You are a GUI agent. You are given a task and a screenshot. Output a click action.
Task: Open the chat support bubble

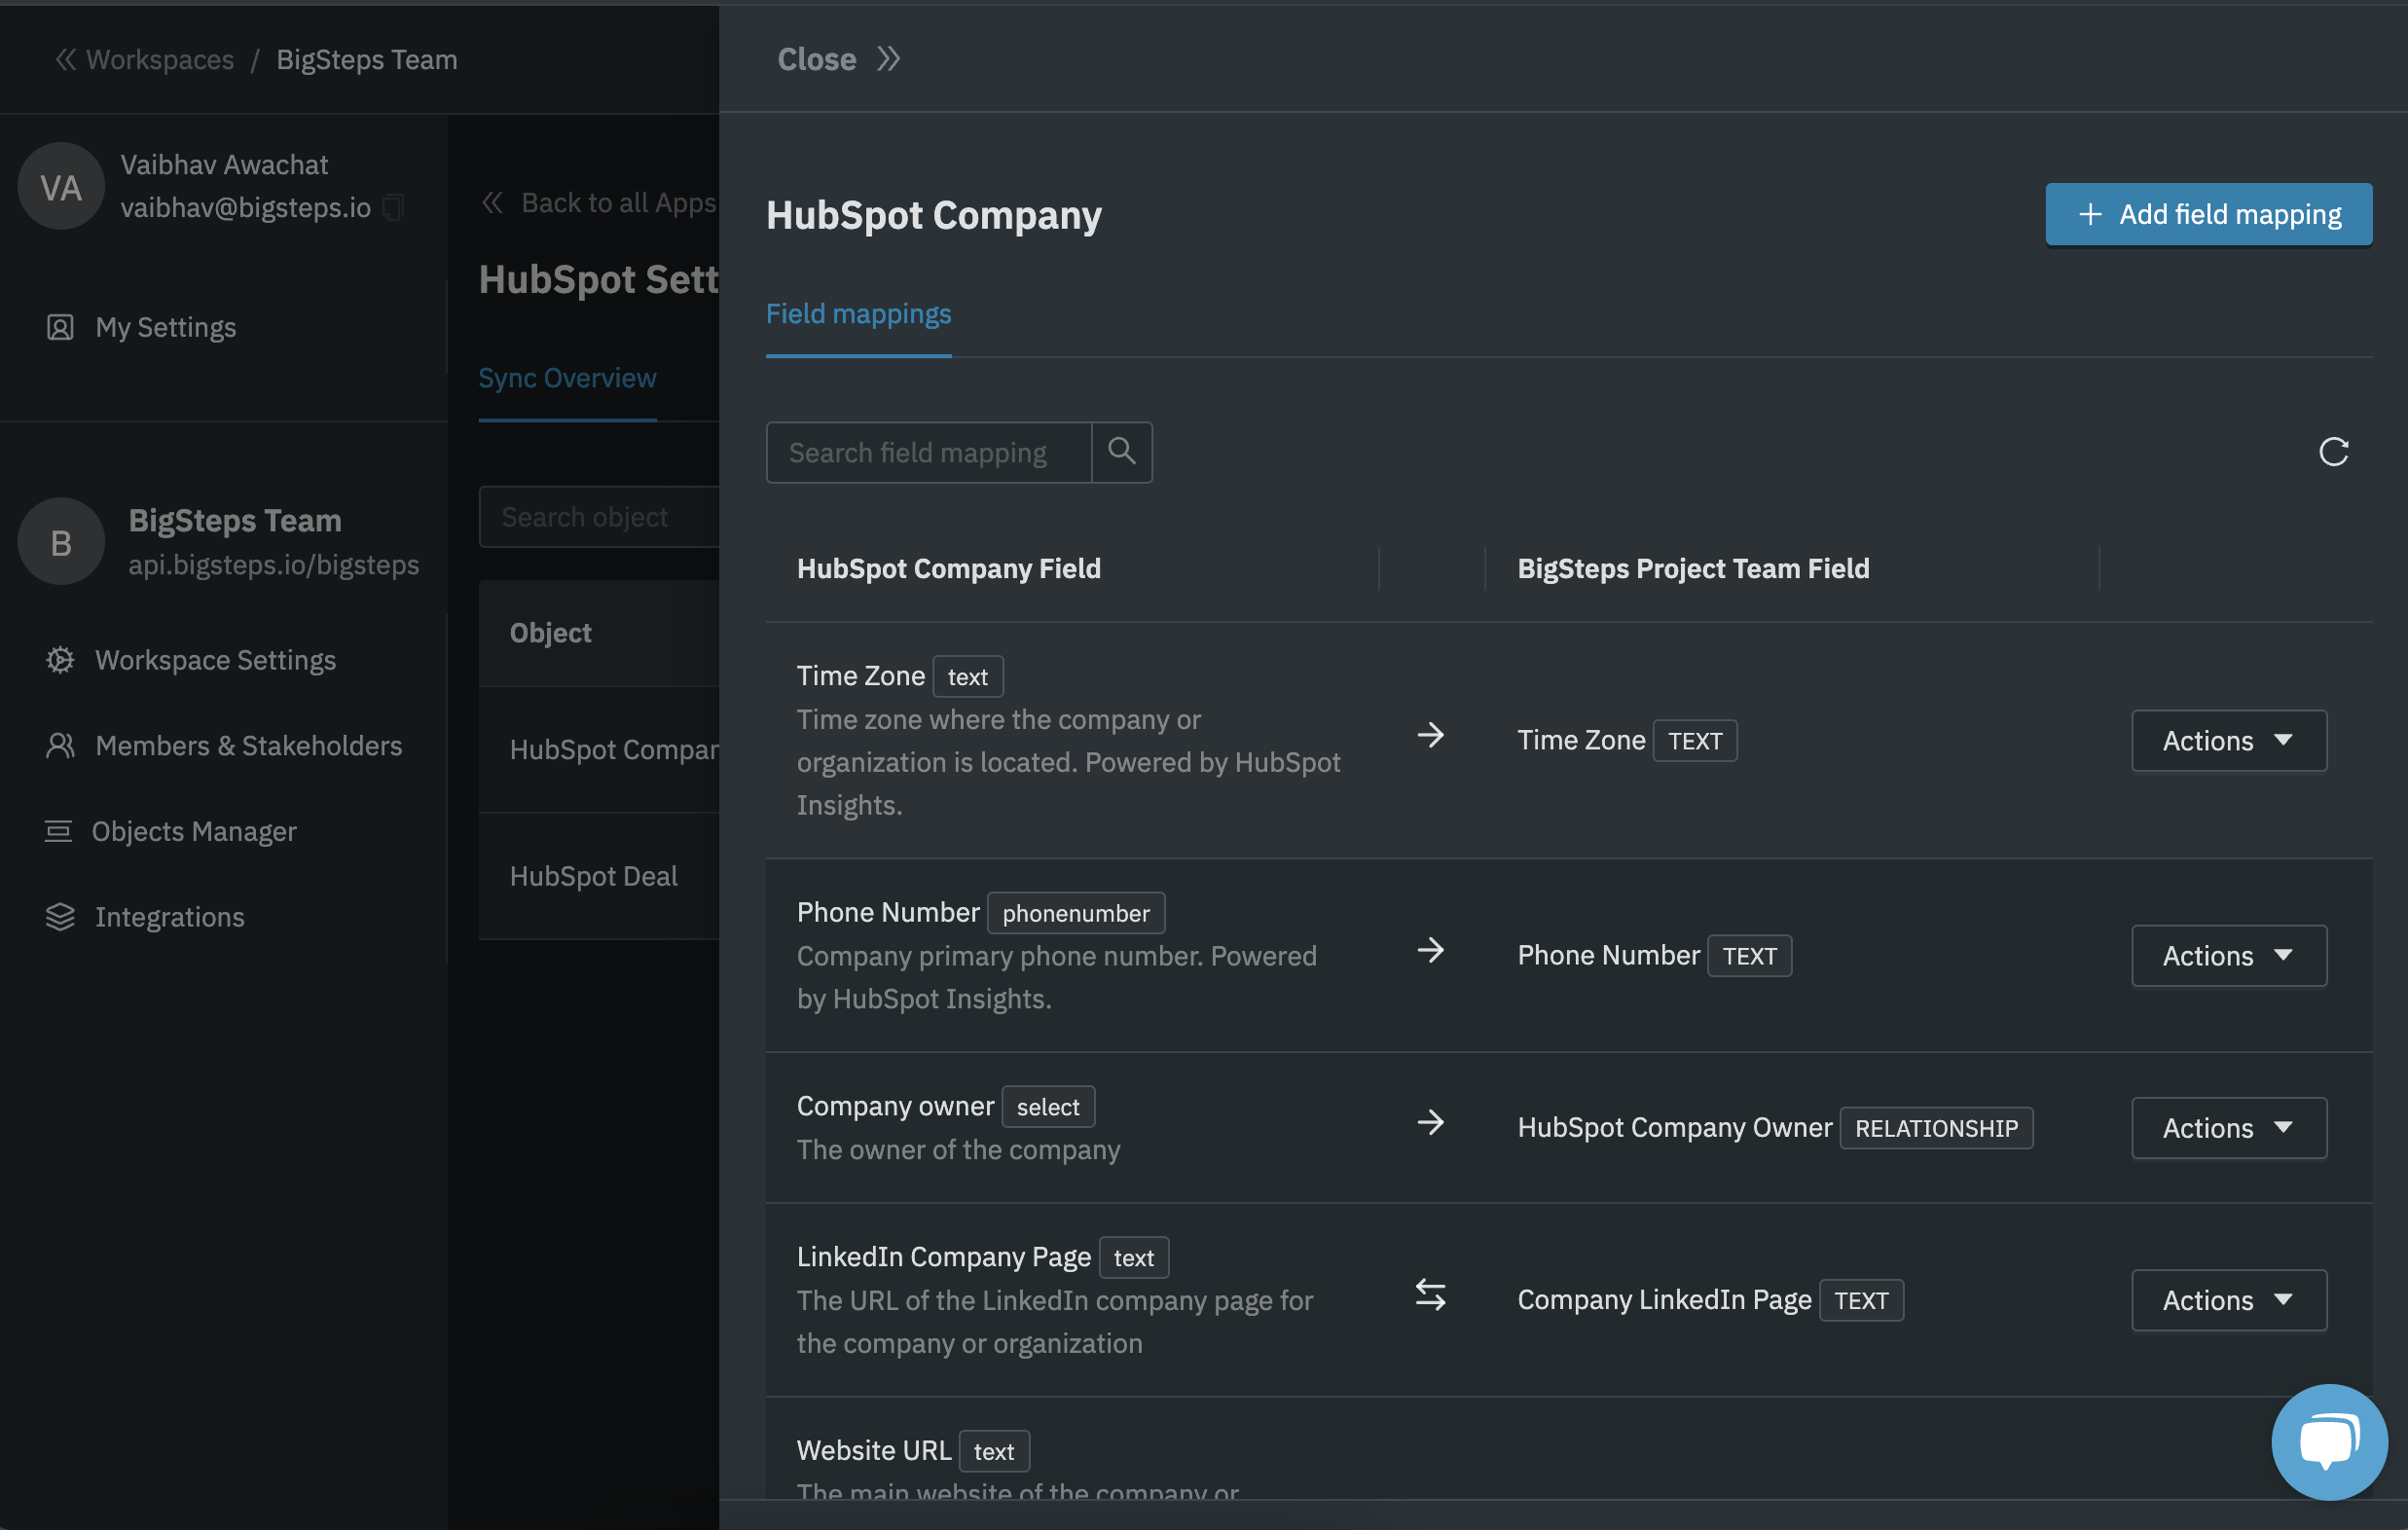coord(2329,1441)
